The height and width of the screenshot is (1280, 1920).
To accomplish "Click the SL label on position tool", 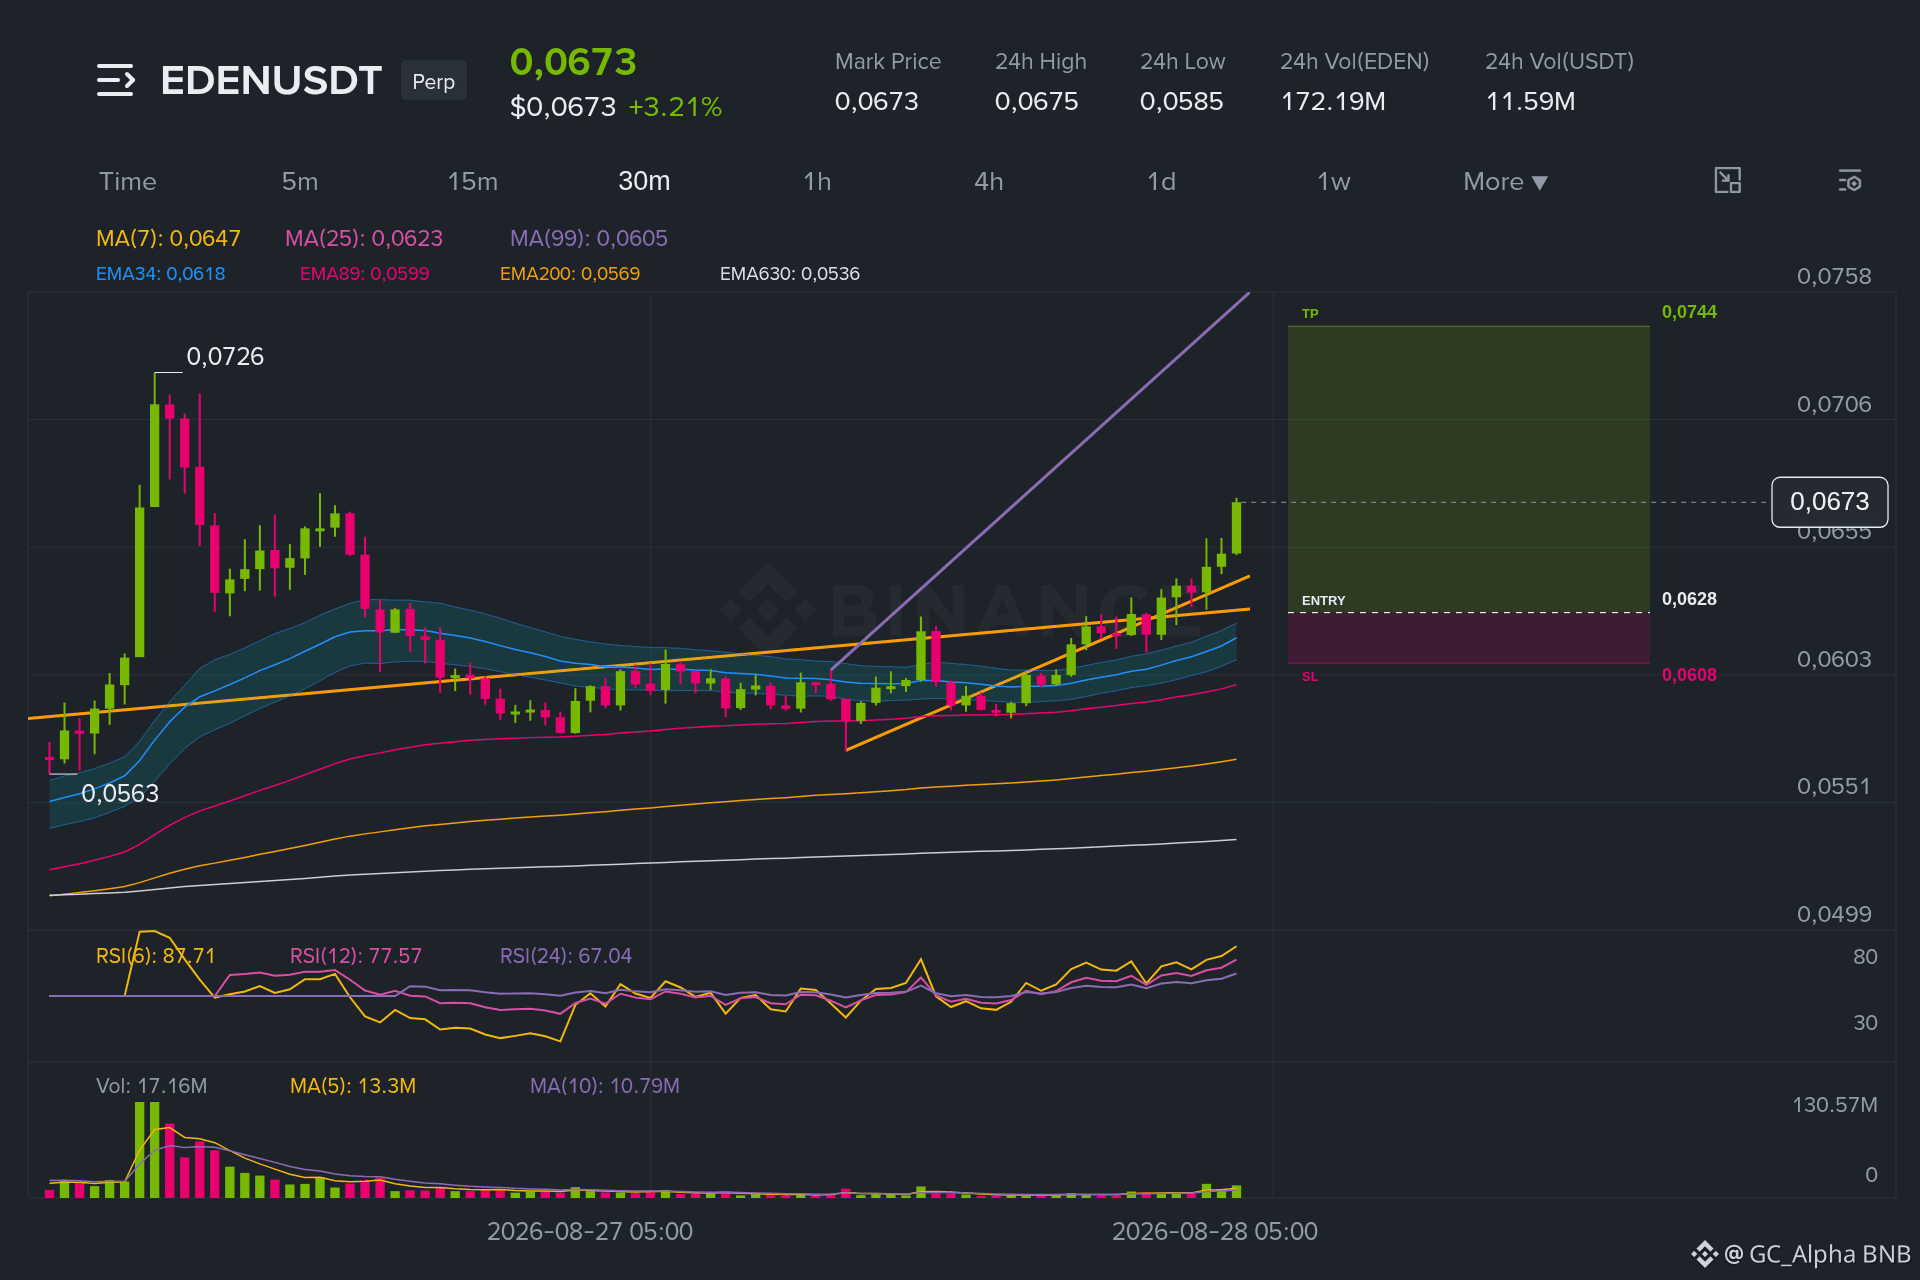I will click(x=1310, y=677).
